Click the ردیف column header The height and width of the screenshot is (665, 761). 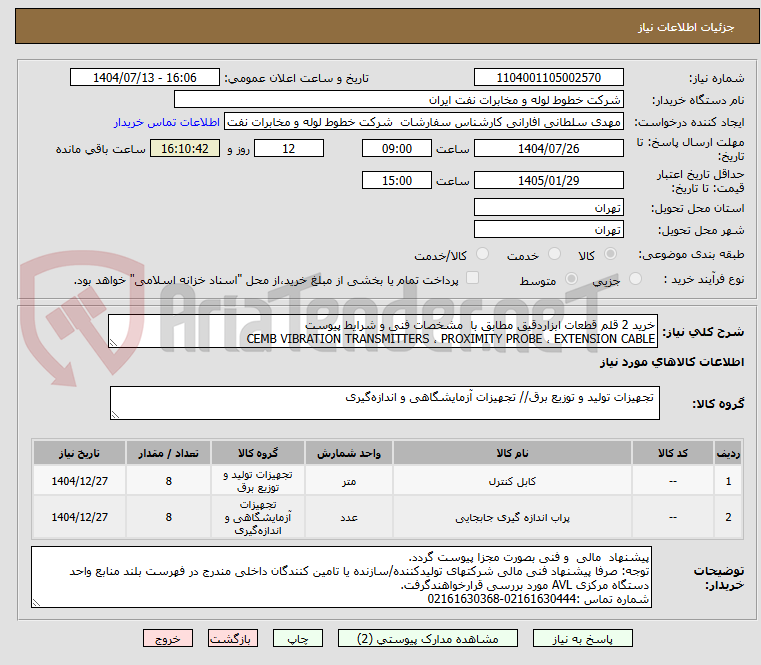click(728, 453)
